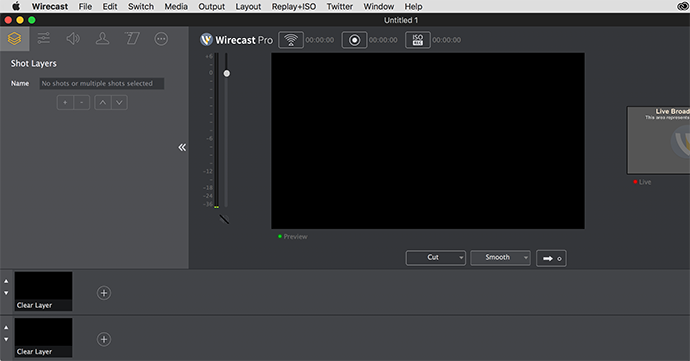This screenshot has height=361, width=690.
Task: Open the Wirecast application menu
Action: click(50, 7)
